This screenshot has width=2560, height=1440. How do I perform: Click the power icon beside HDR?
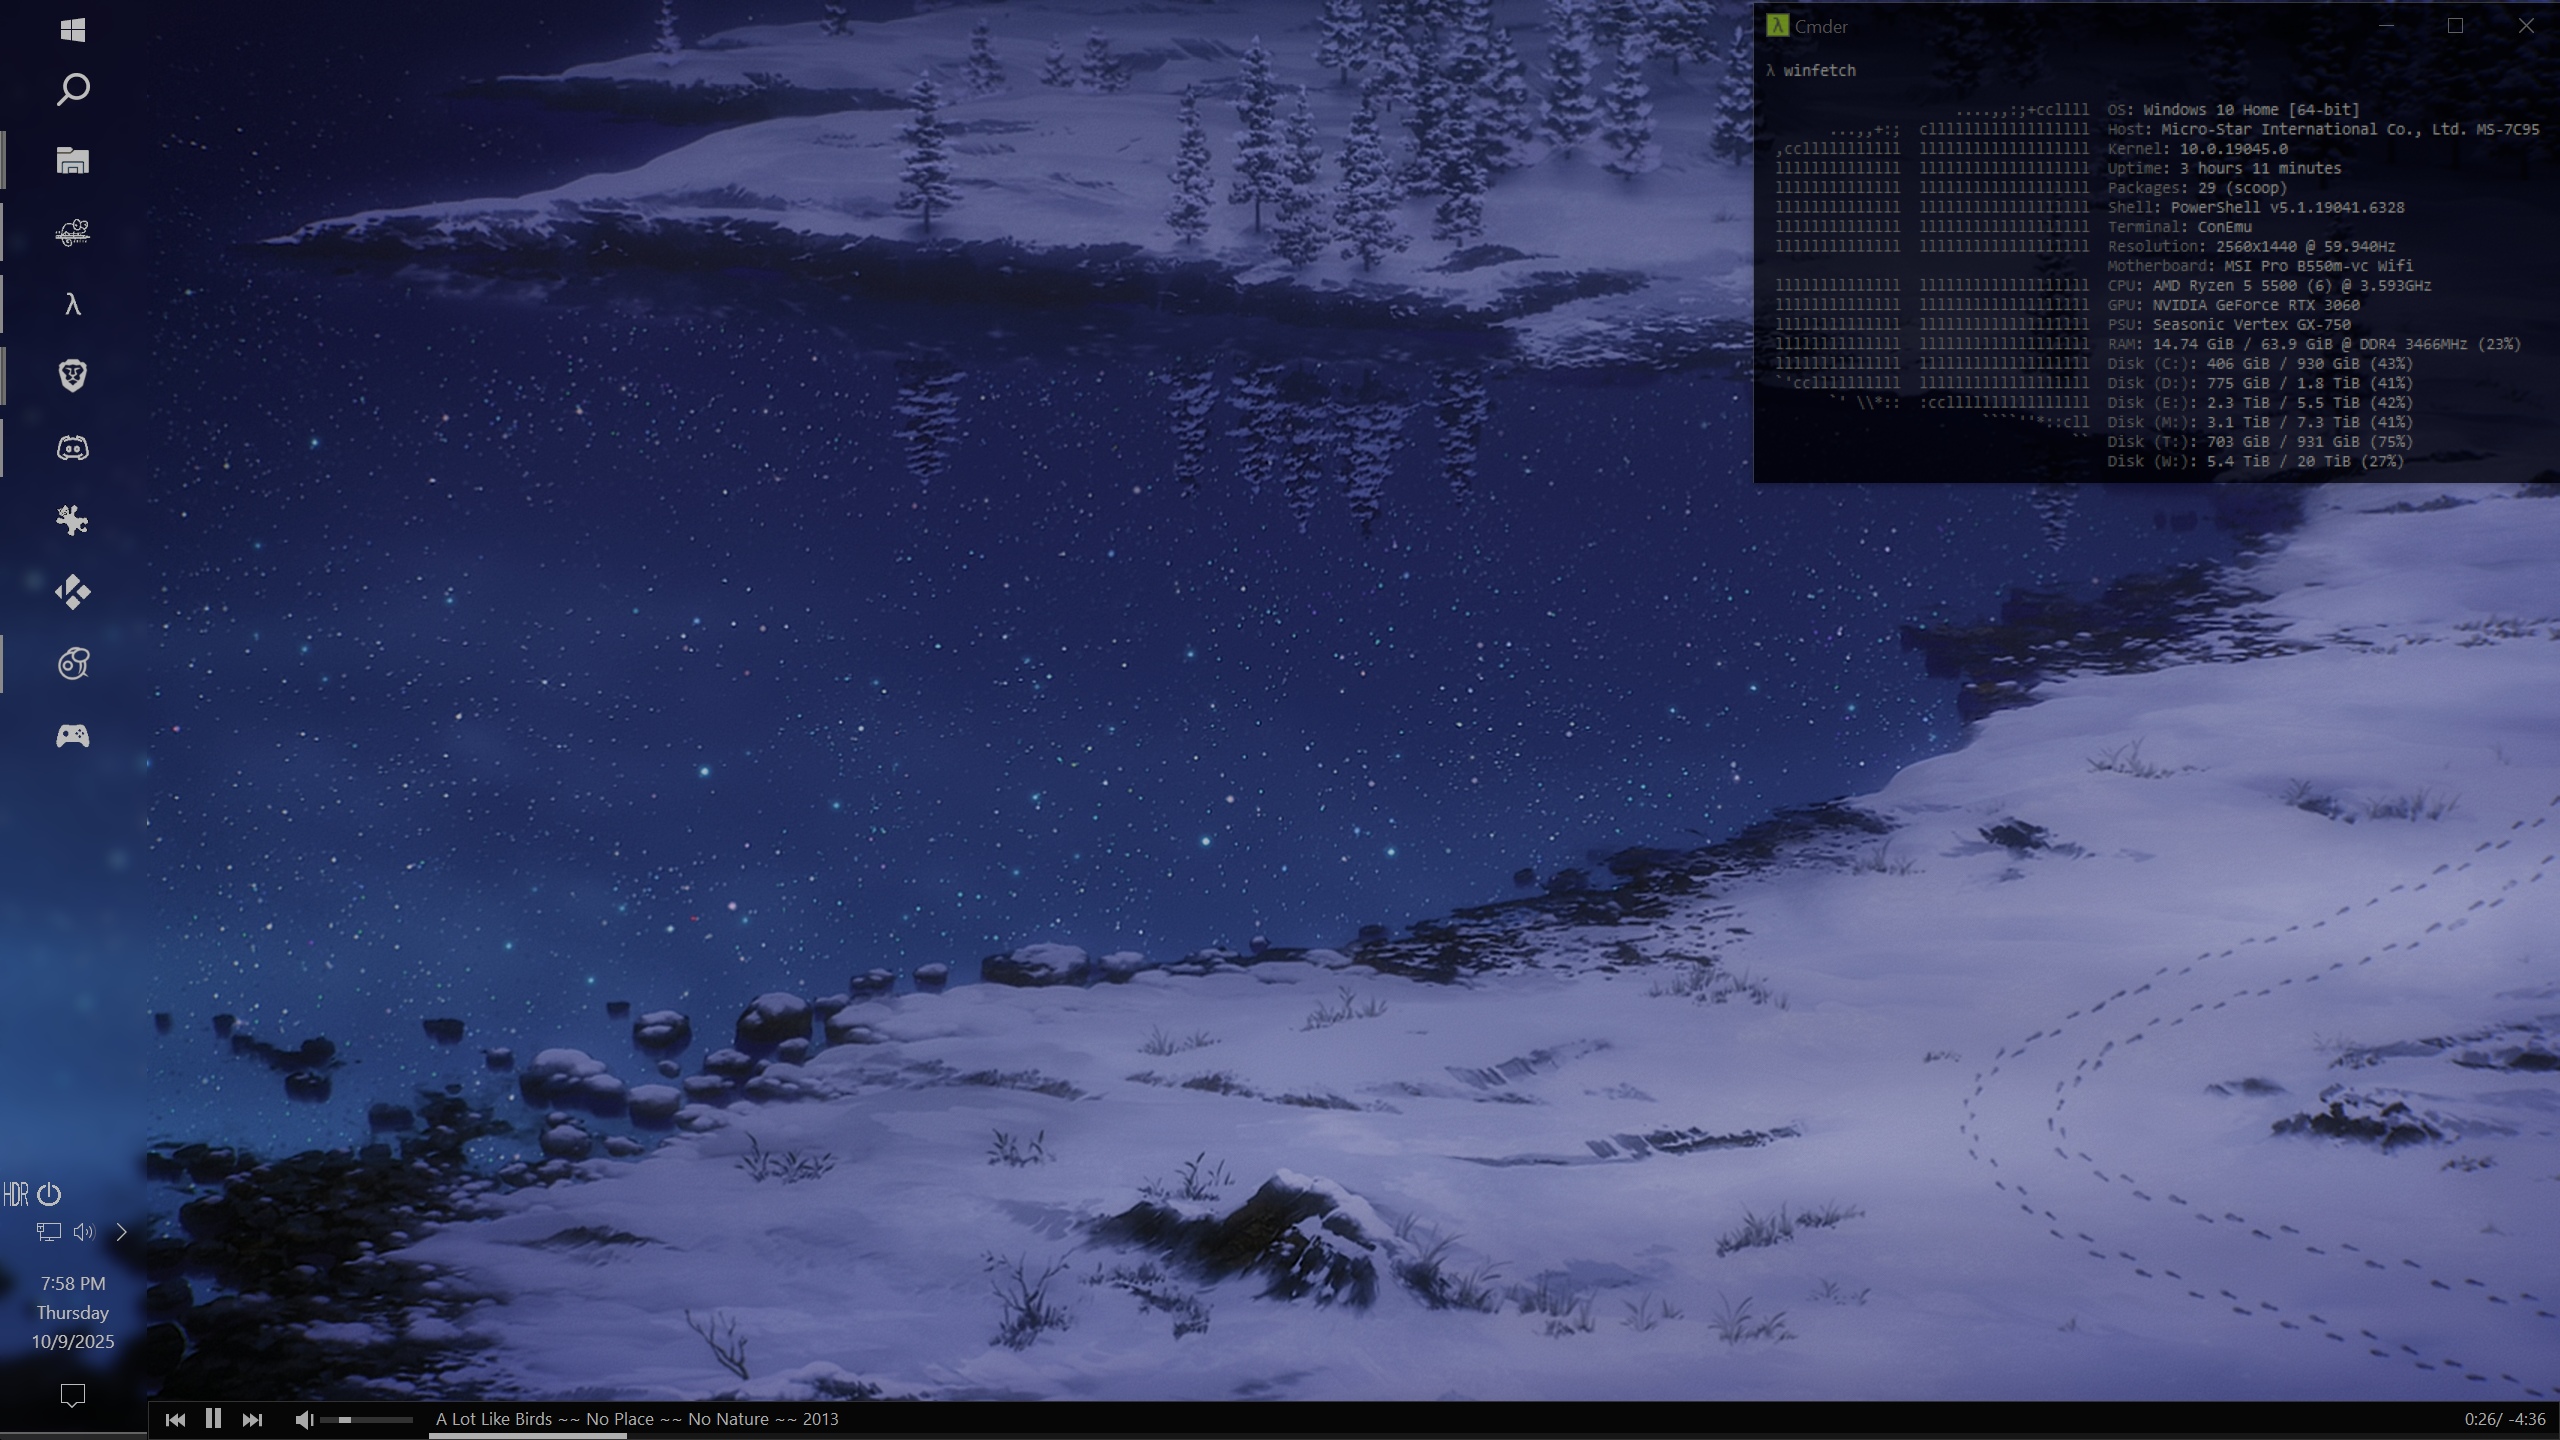(x=49, y=1194)
